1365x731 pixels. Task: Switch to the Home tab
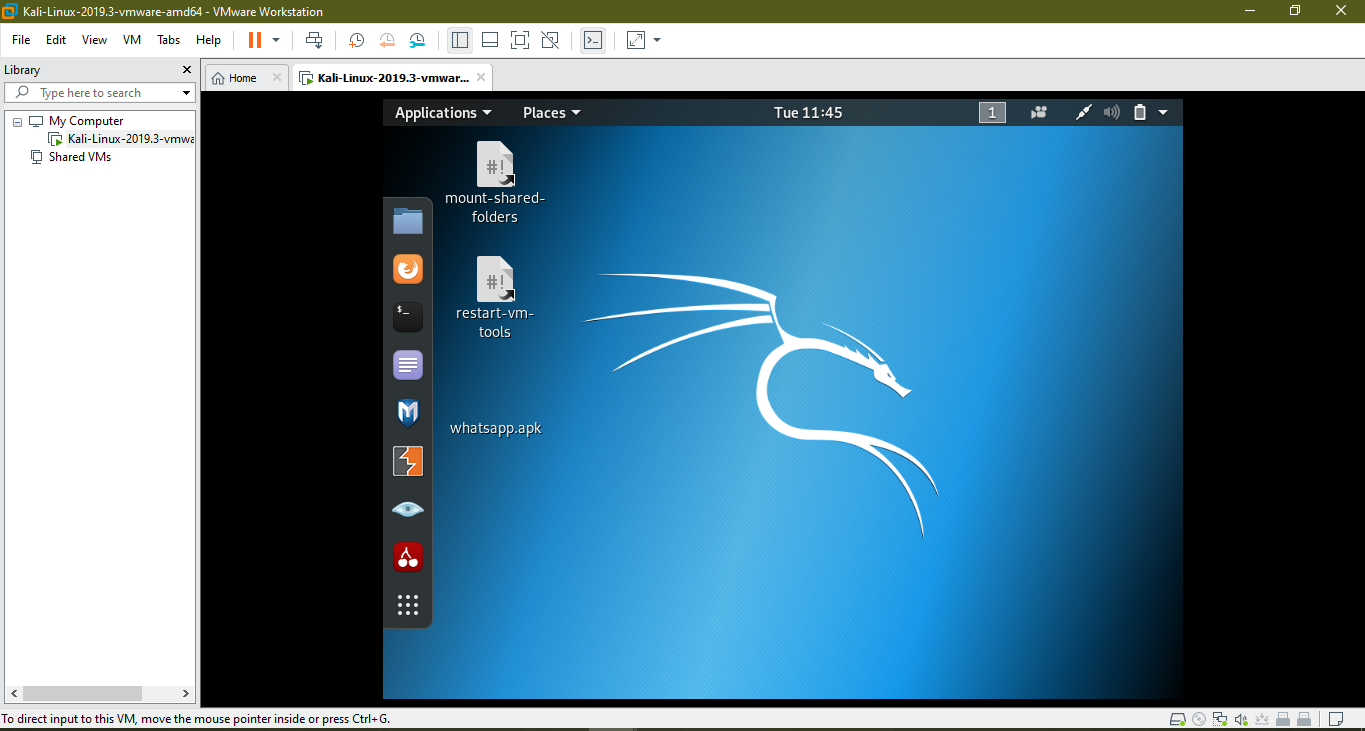(x=246, y=78)
